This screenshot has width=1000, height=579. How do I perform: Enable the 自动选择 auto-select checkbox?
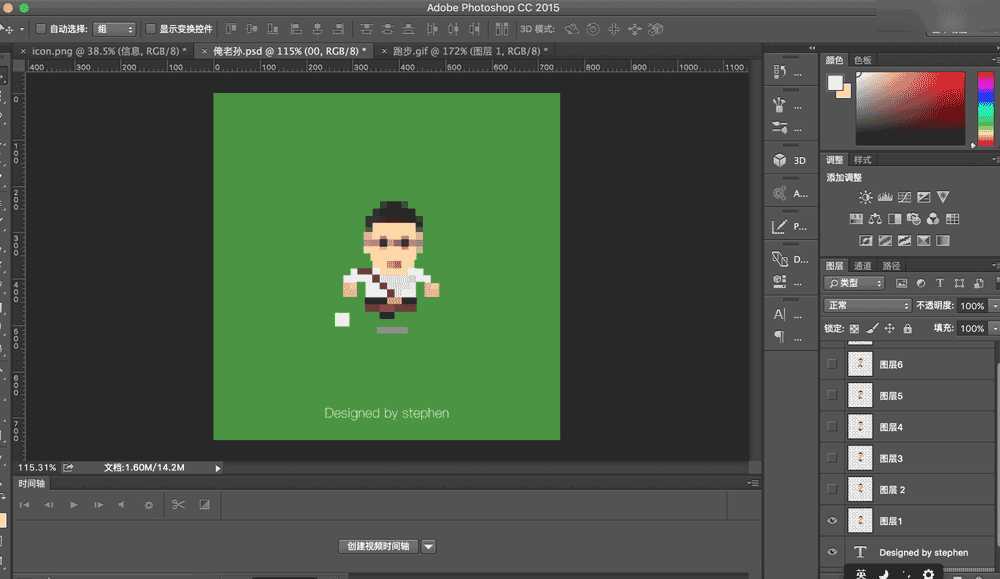[x=41, y=29]
